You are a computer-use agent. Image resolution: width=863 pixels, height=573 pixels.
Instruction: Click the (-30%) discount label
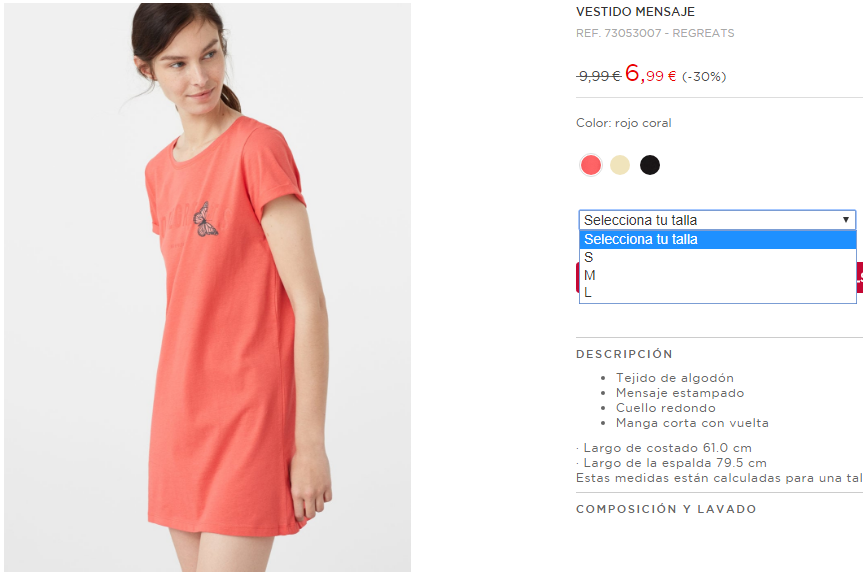[x=704, y=77]
